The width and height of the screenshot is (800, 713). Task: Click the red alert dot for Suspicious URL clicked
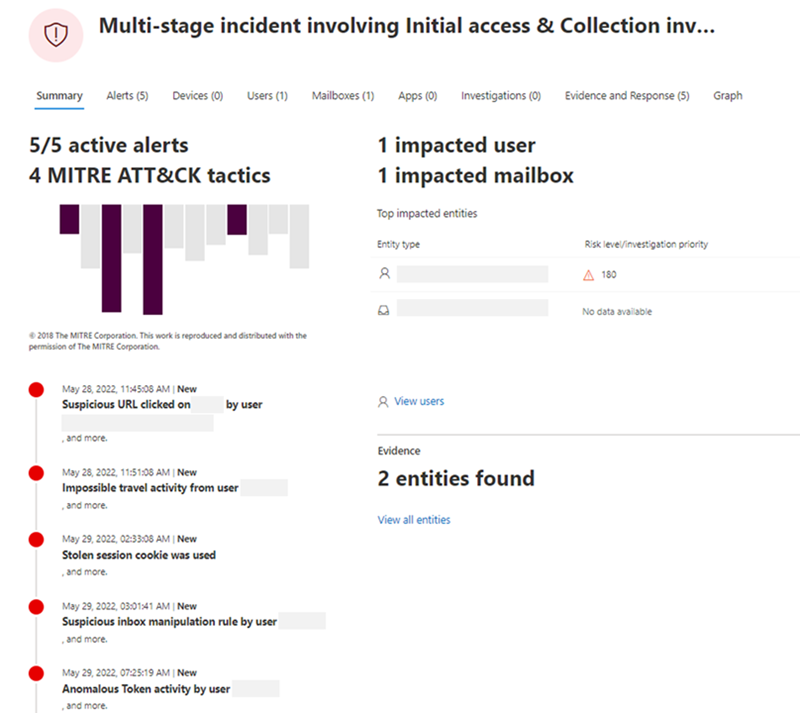pos(36,391)
